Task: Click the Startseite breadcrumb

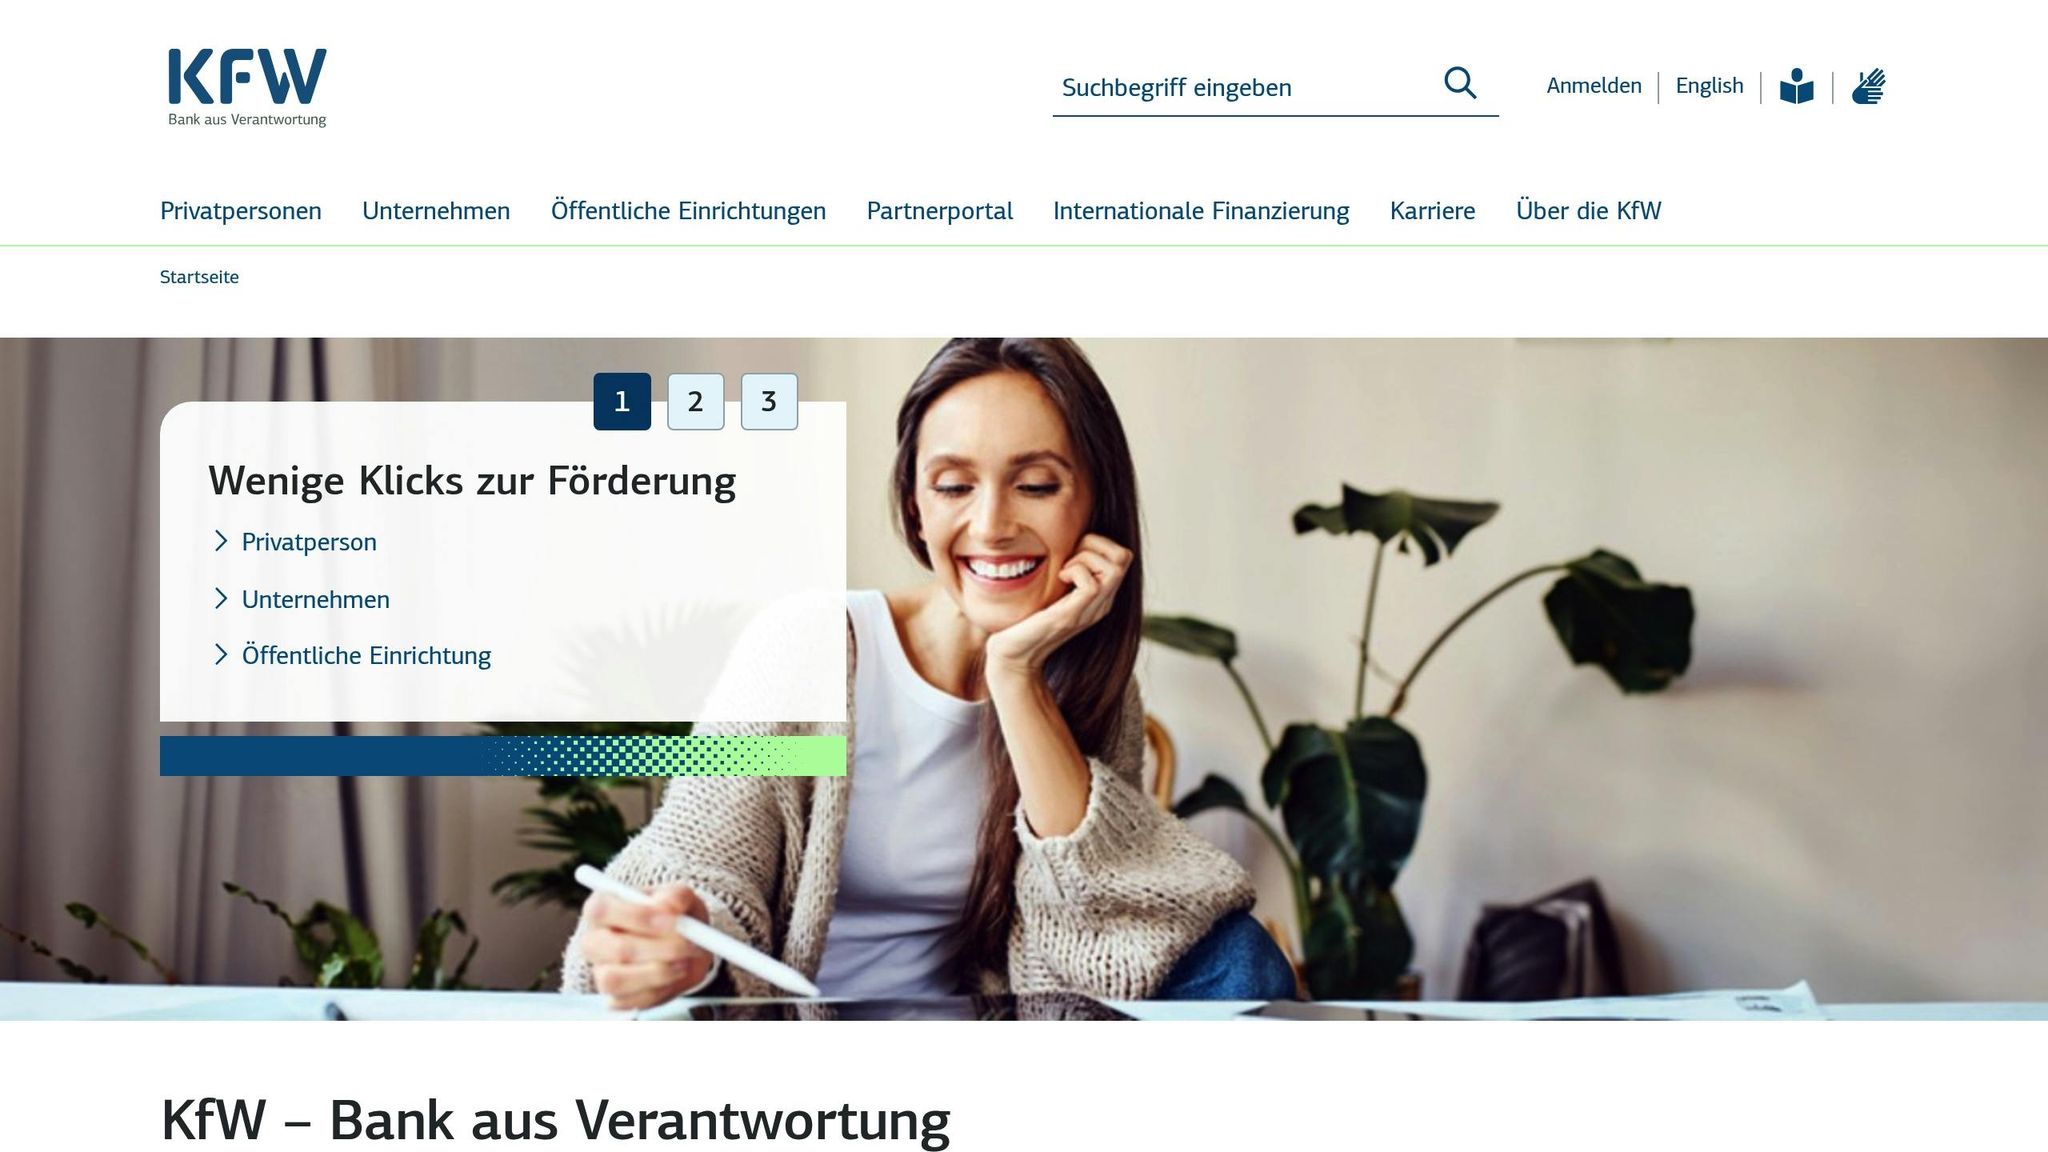Action: click(199, 277)
